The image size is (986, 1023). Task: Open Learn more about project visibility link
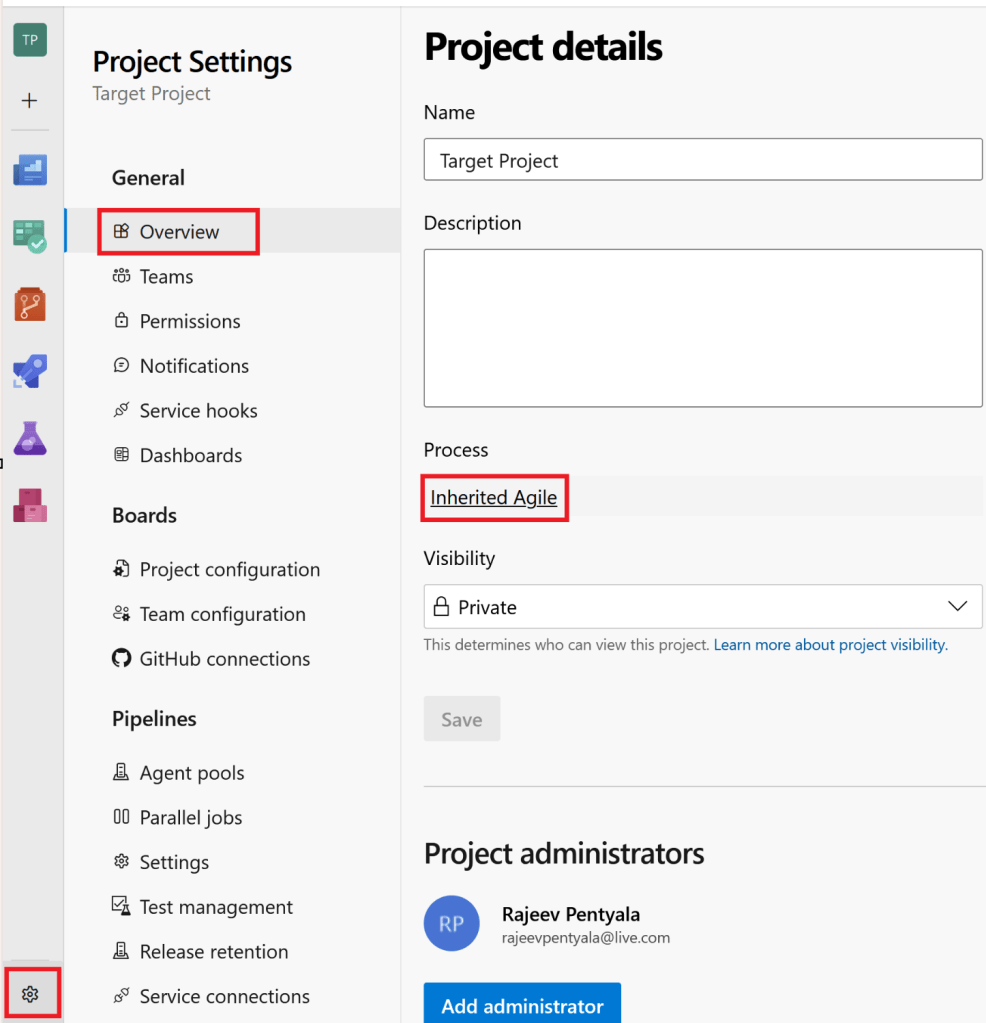tap(829, 645)
